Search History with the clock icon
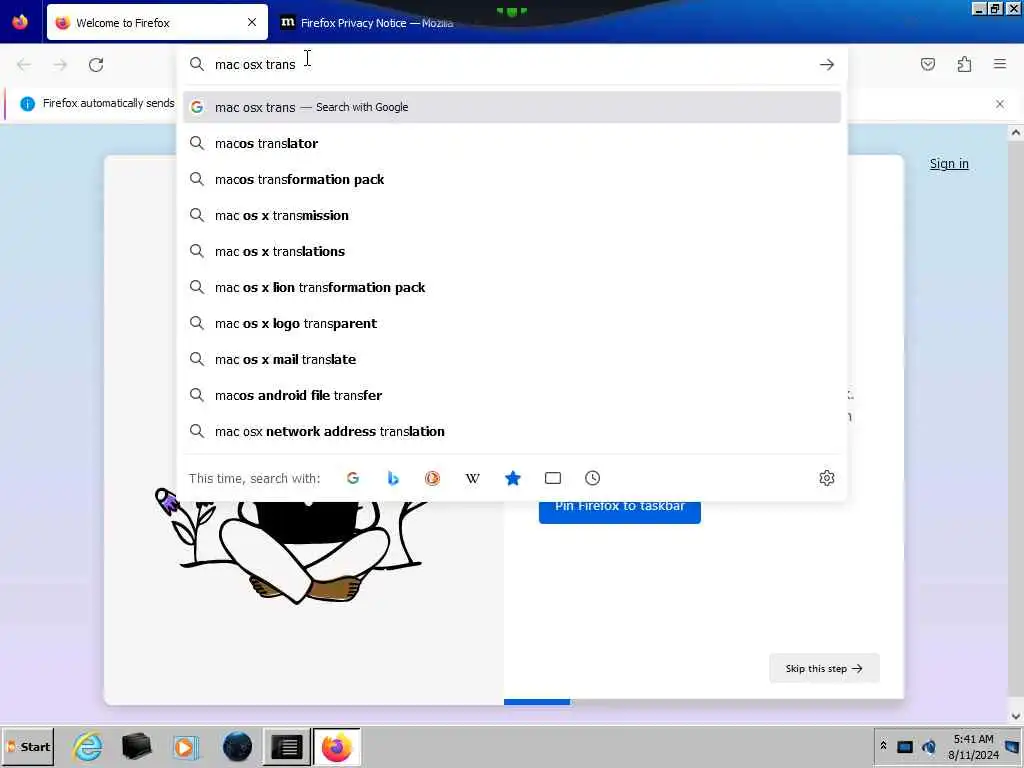This screenshot has height=768, width=1024. [592, 478]
